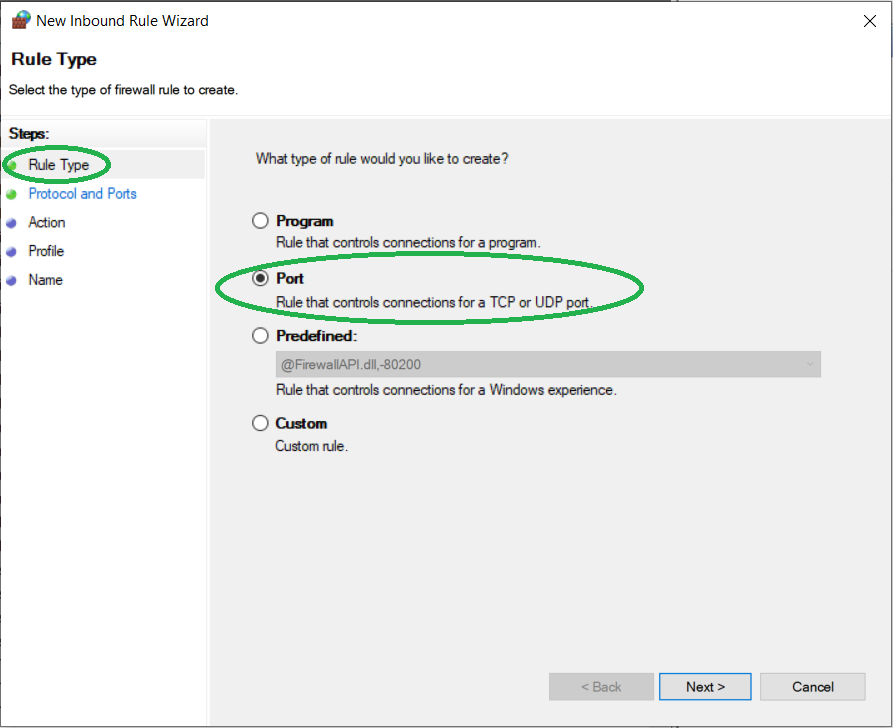The image size is (893, 728).
Task: Open the predefined rules dropdown arrow
Action: (808, 365)
